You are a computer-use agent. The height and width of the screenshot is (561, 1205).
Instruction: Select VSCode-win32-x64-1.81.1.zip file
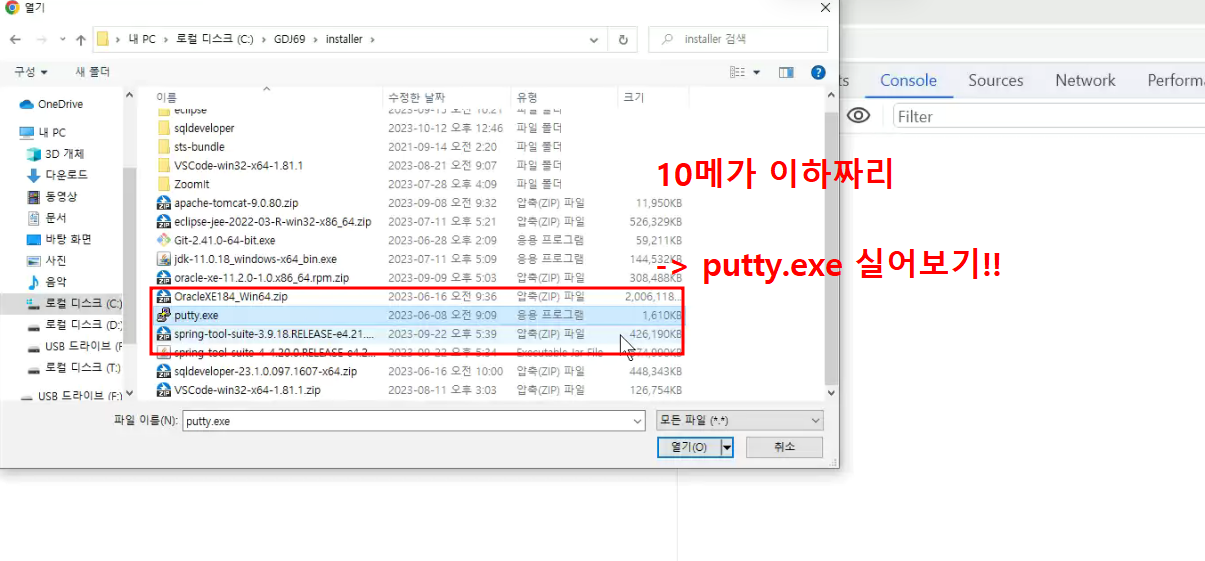[x=247, y=390]
